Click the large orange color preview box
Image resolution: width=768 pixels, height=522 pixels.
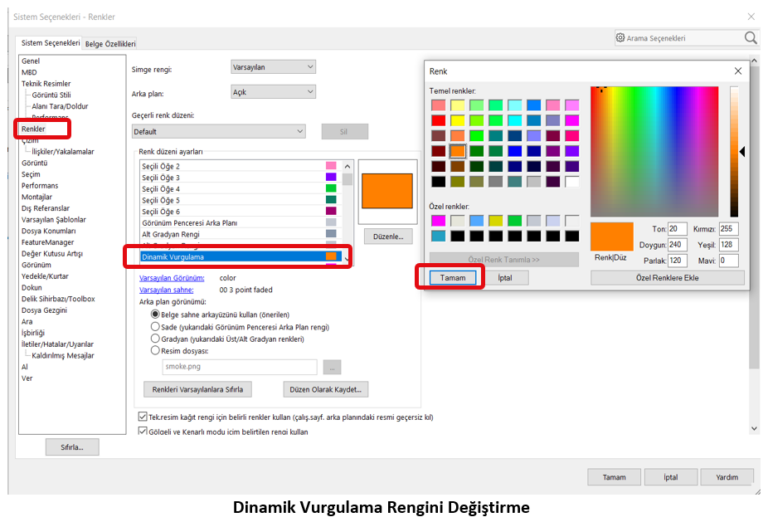pyautogui.click(x=384, y=191)
